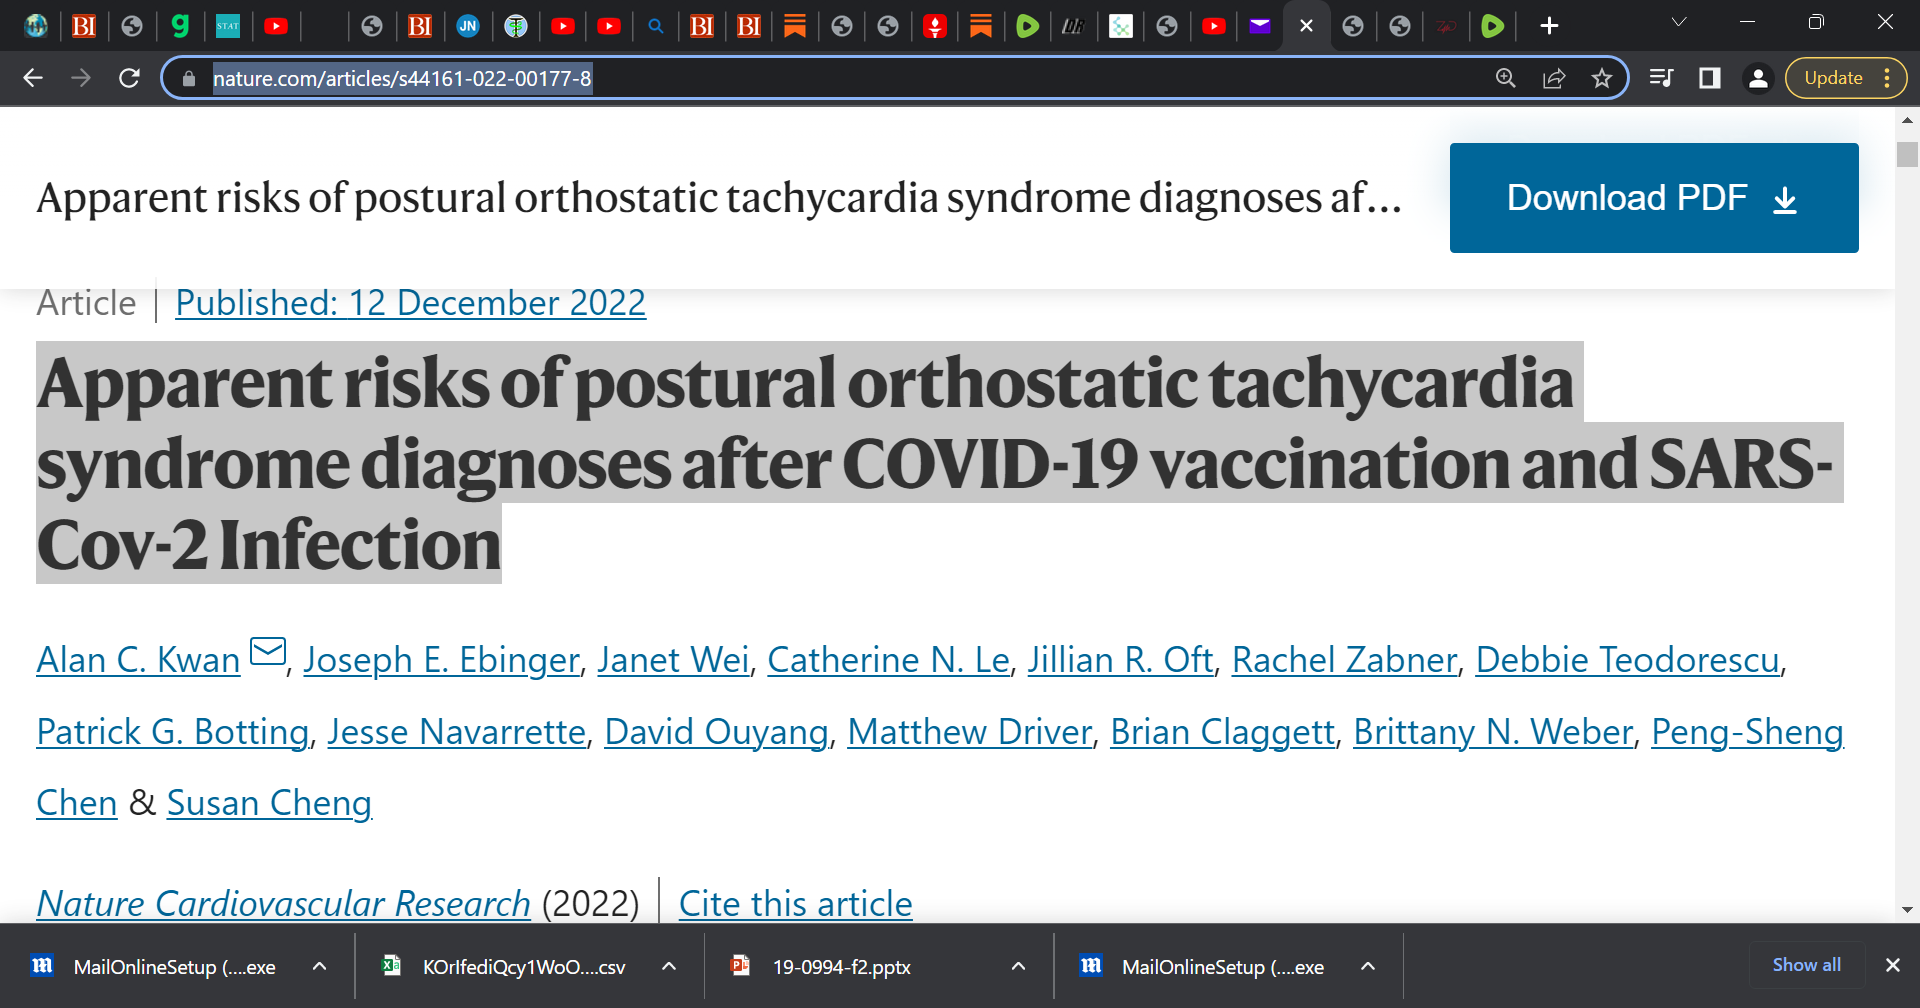Open the Cite this article link
The height and width of the screenshot is (1008, 1920).
[795, 903]
